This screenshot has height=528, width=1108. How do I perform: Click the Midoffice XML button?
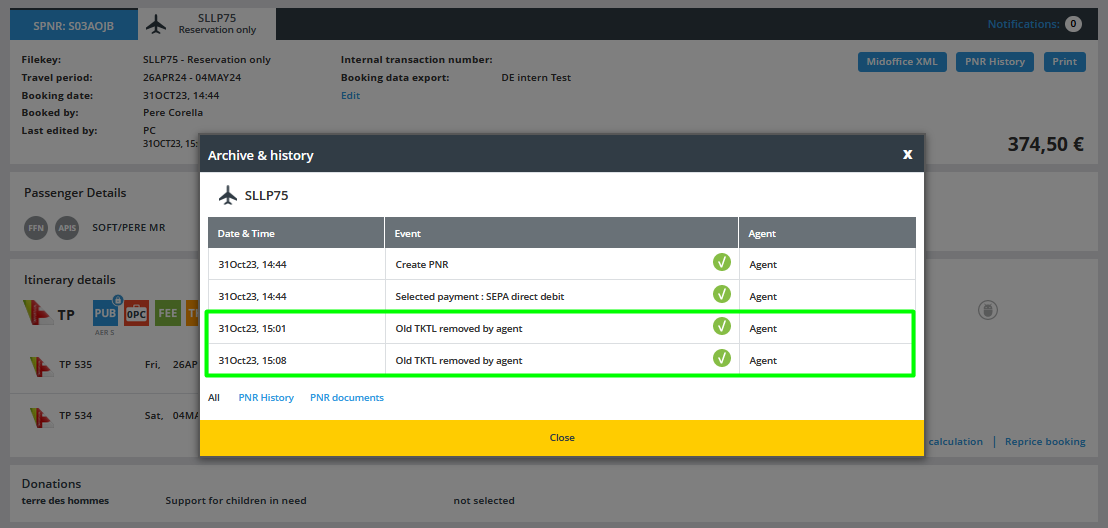(x=902, y=62)
